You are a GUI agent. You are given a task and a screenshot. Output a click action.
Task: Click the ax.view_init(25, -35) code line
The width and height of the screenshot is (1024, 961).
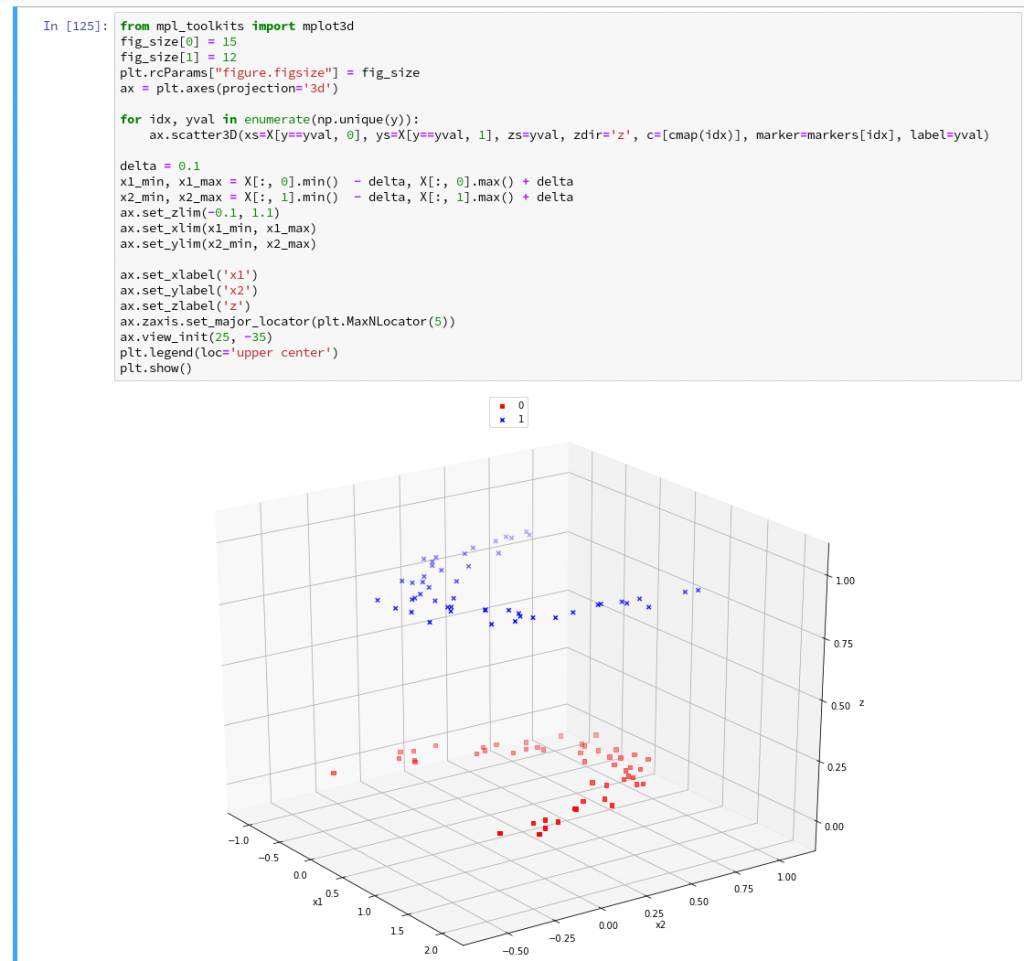click(x=195, y=336)
